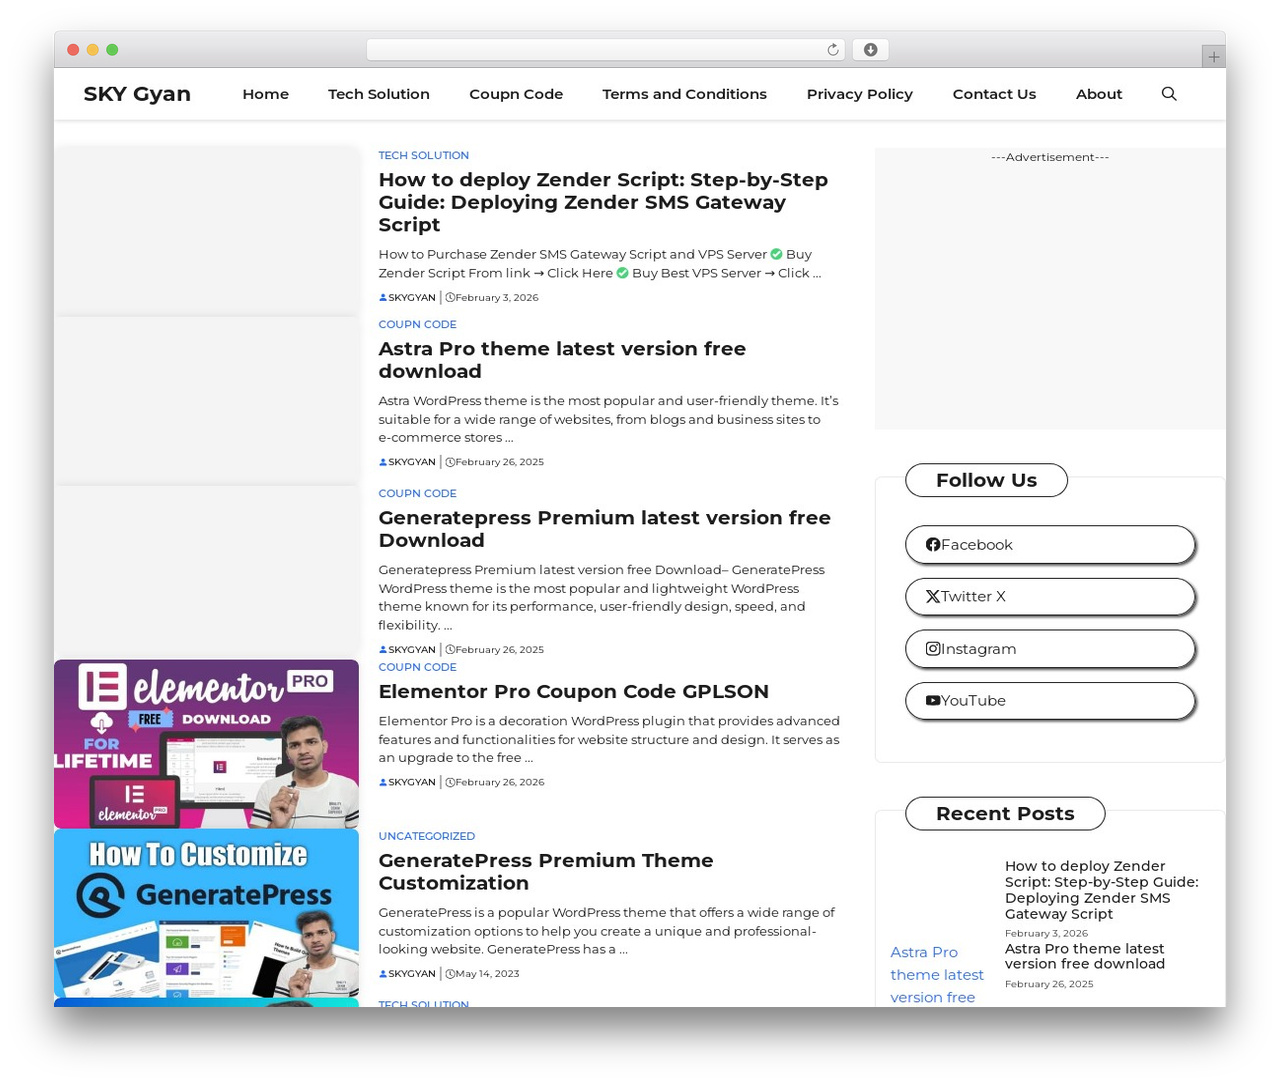Click the Follow Us heading

(x=986, y=481)
